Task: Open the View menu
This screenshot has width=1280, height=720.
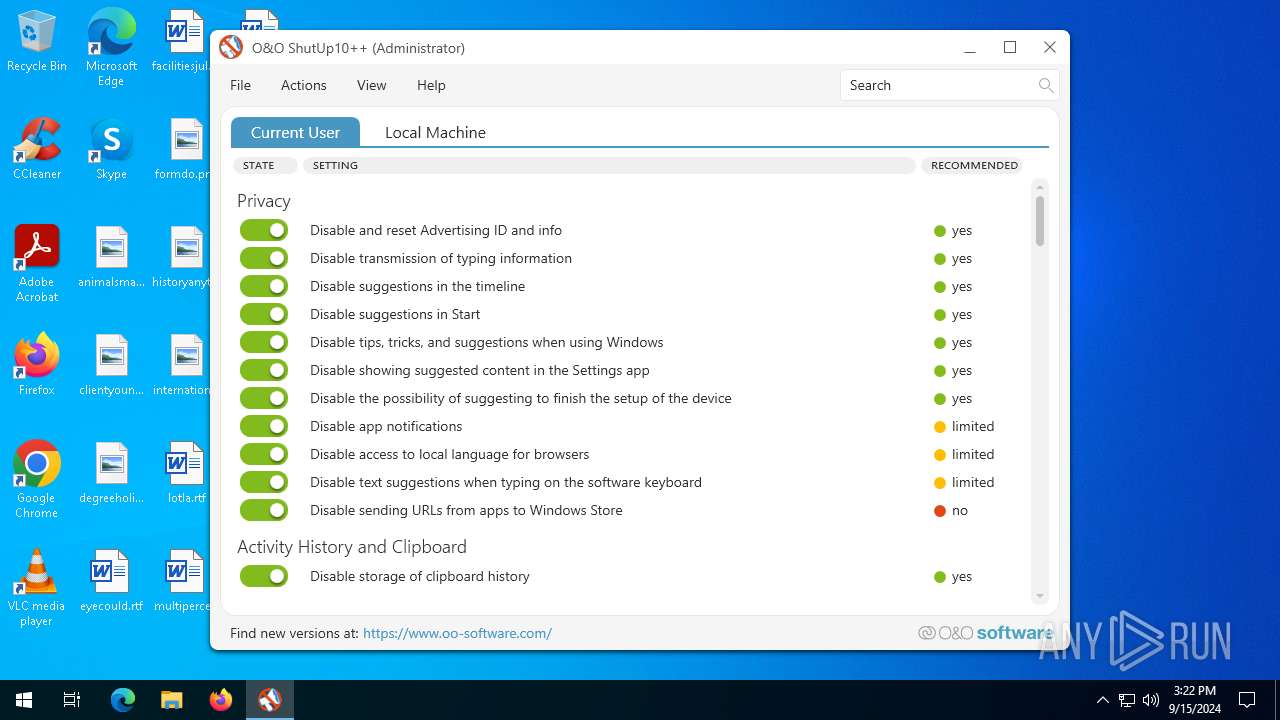Action: coord(371,85)
